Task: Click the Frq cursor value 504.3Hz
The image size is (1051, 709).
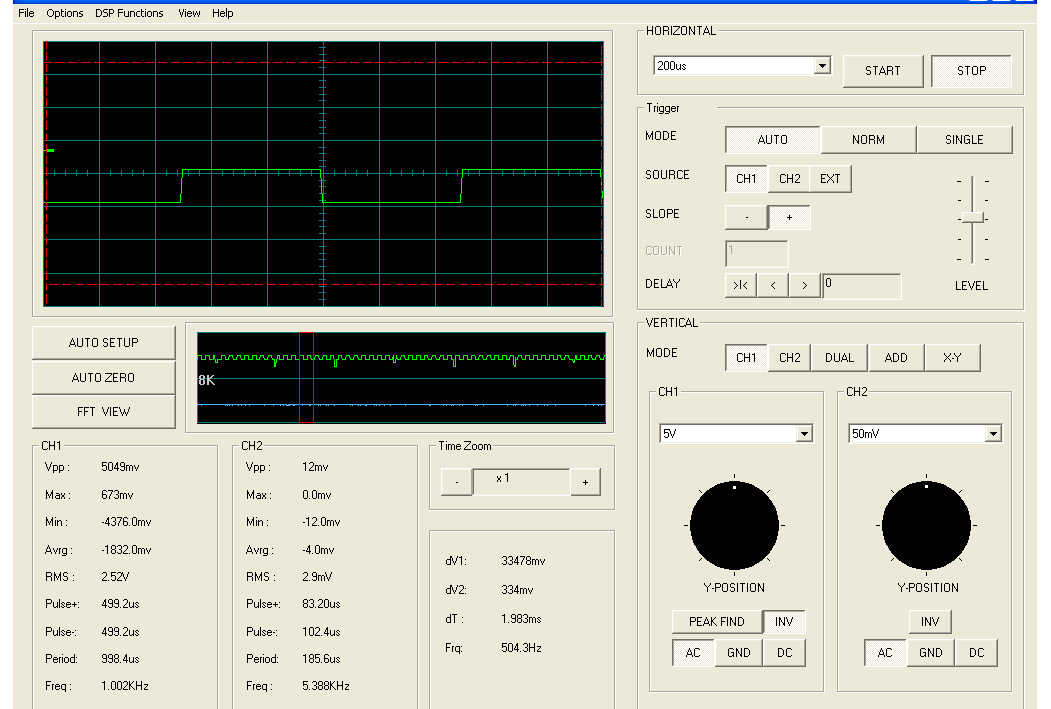Action: click(521, 648)
